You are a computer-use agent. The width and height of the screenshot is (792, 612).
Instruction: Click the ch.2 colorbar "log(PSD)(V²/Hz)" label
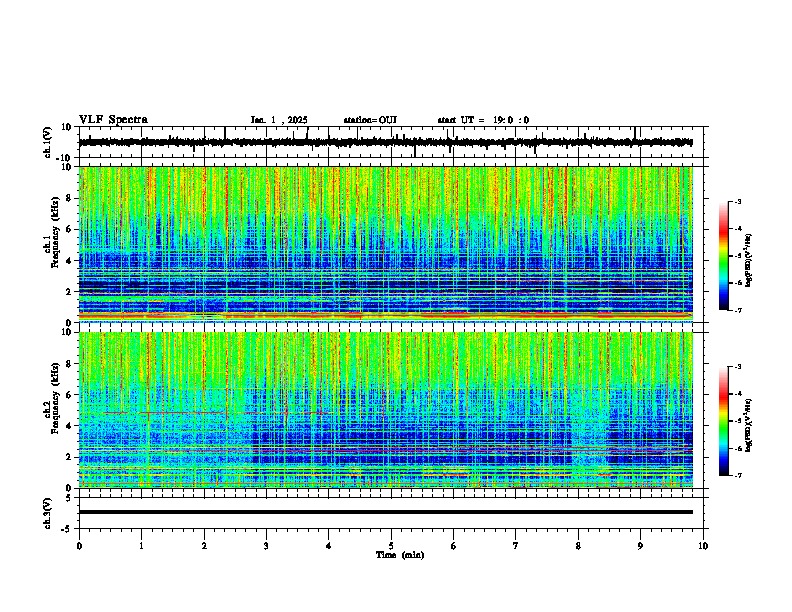749,425
